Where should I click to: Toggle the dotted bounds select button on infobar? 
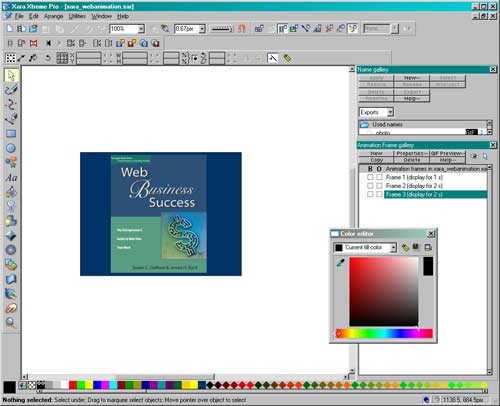[10, 58]
